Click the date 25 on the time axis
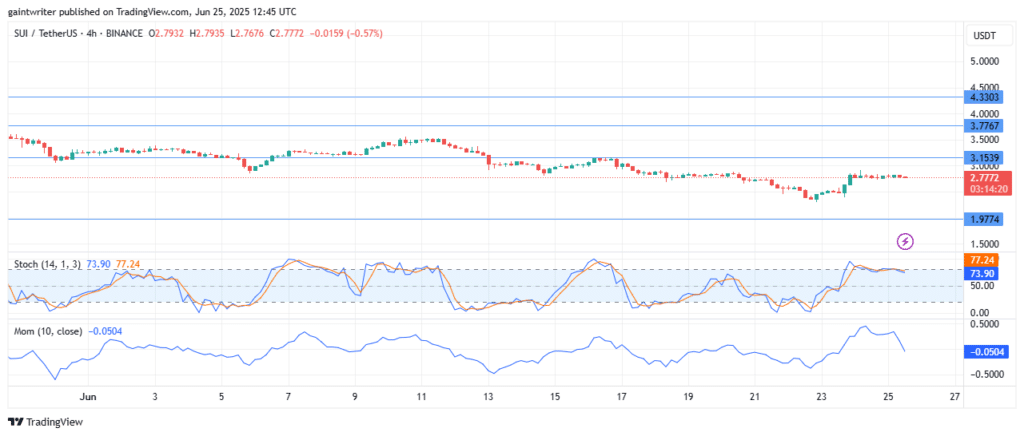This screenshot has height=436, width=1024. [889, 396]
